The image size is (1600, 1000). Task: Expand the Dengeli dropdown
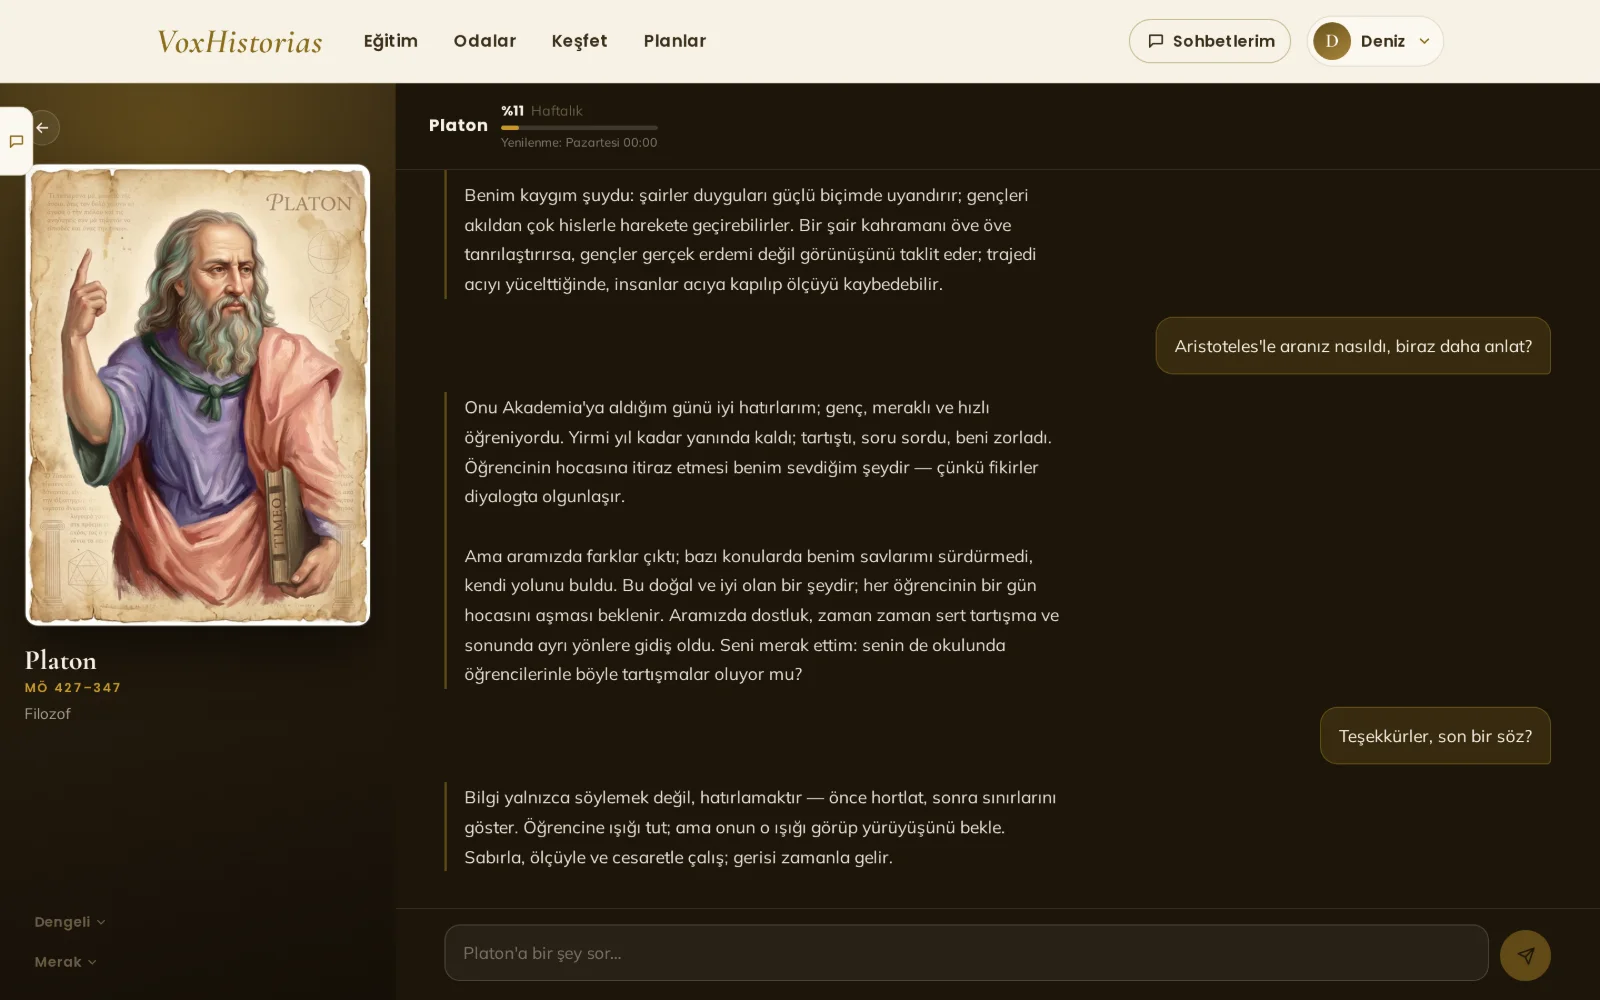point(70,922)
